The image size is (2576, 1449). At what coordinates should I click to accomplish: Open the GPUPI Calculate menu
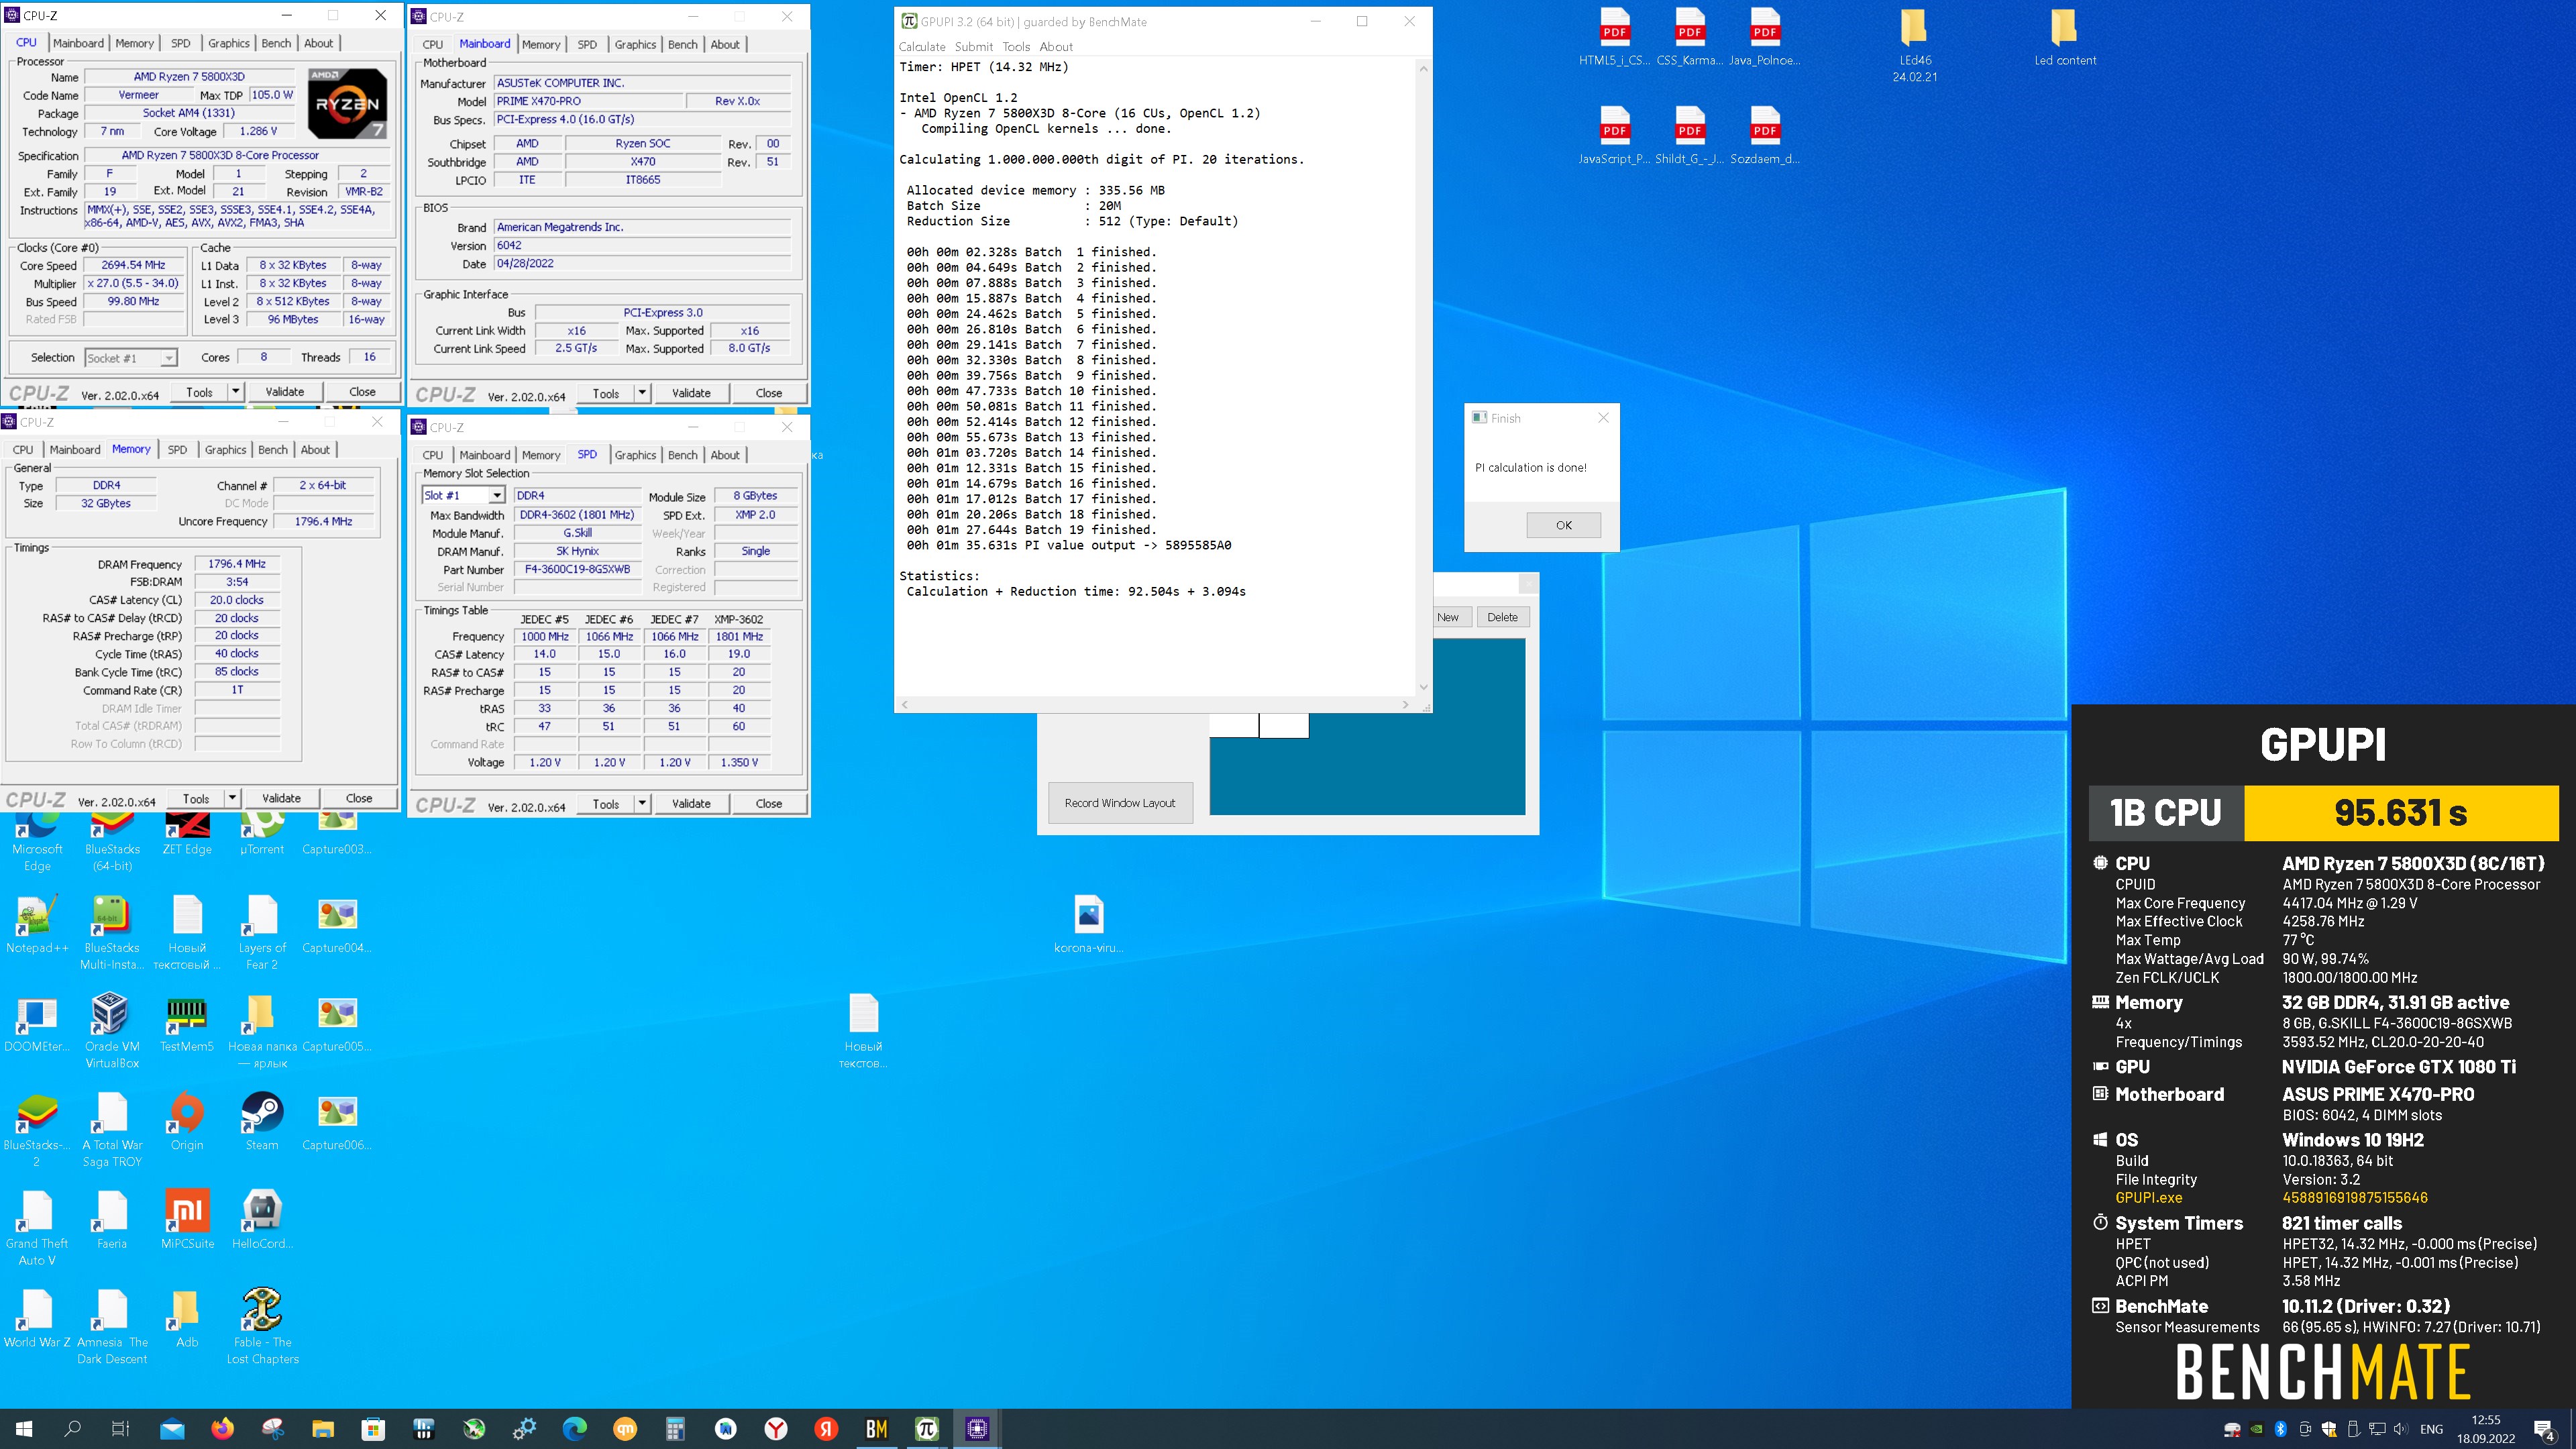click(x=922, y=47)
